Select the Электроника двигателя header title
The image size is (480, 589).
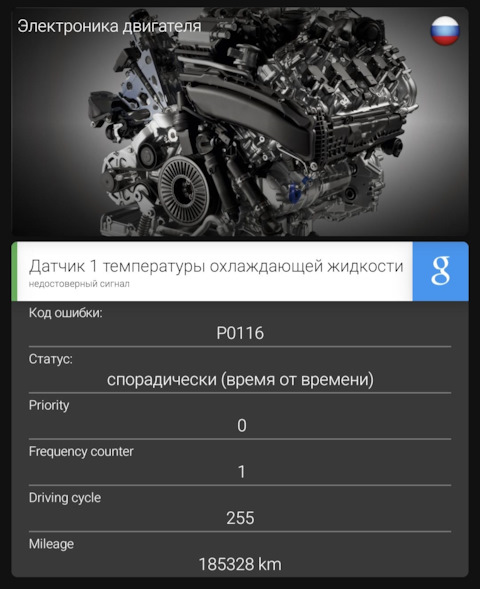click(x=109, y=27)
